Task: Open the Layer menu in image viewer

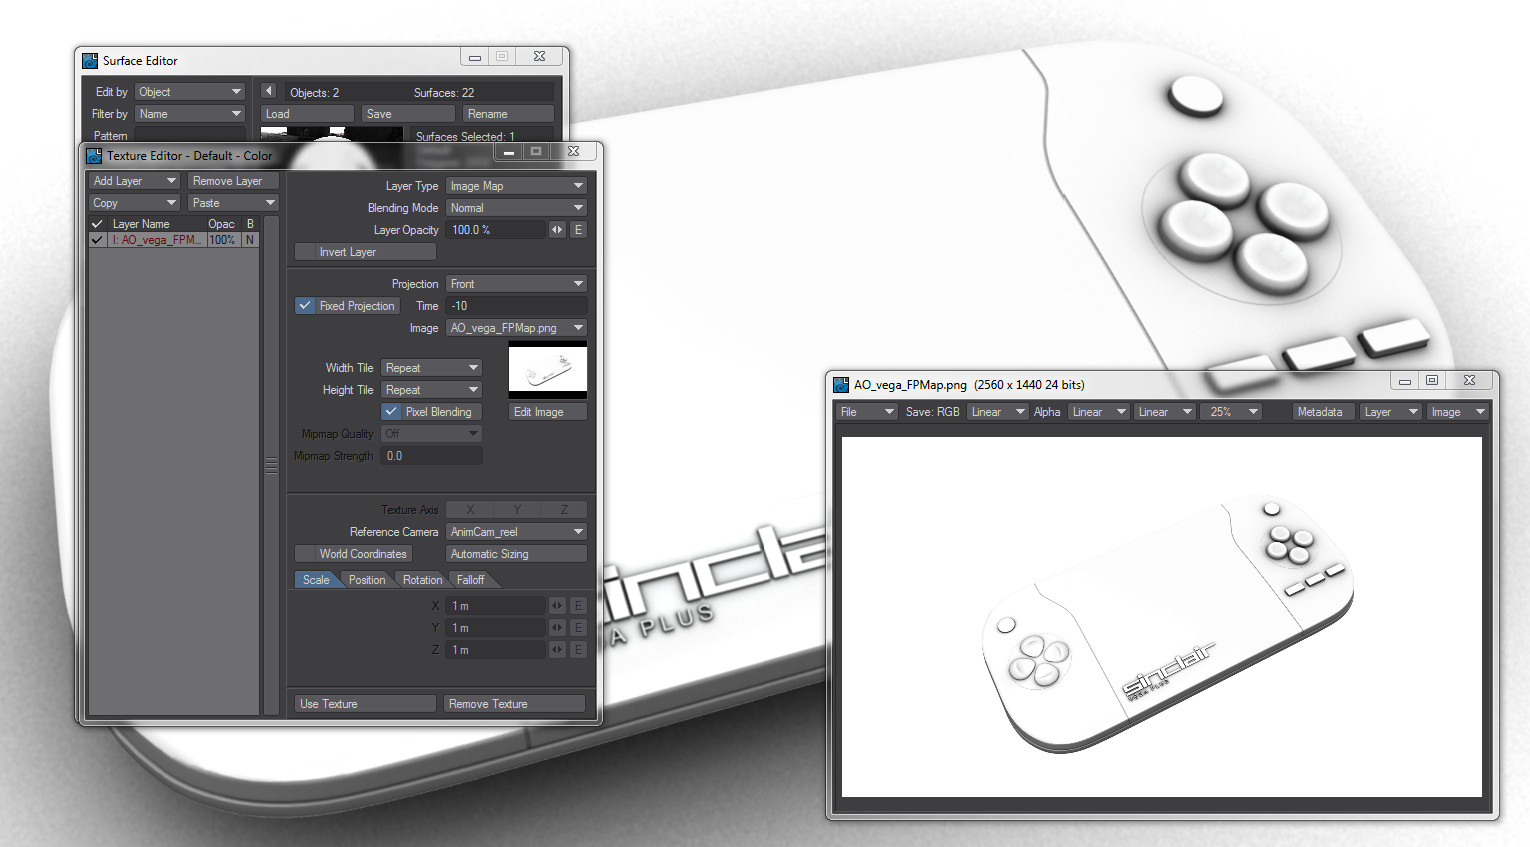Action: pos(1391,412)
